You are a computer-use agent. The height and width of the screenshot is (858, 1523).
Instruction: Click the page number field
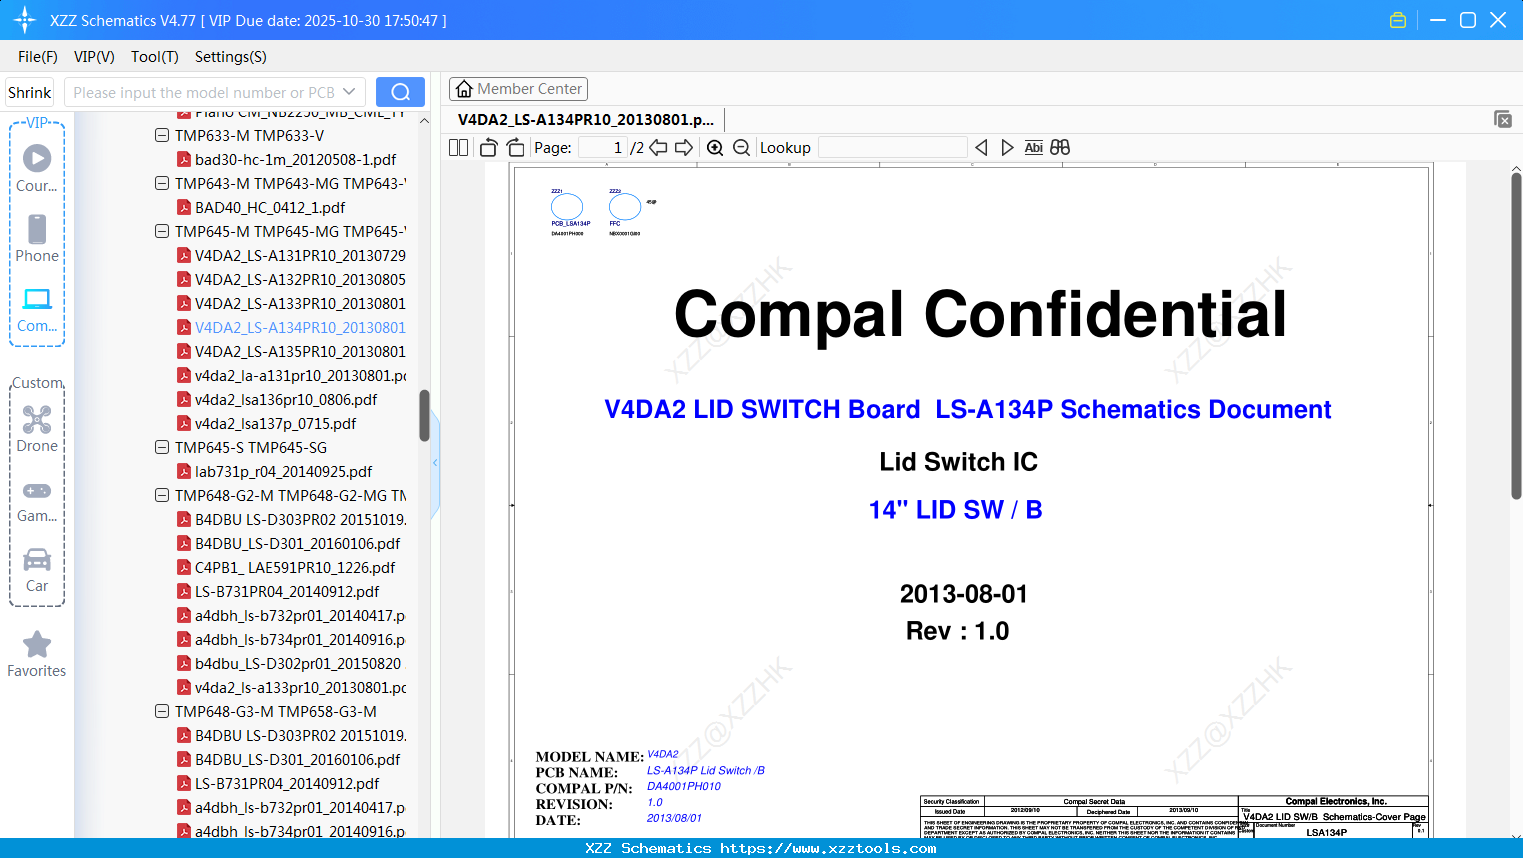click(603, 148)
